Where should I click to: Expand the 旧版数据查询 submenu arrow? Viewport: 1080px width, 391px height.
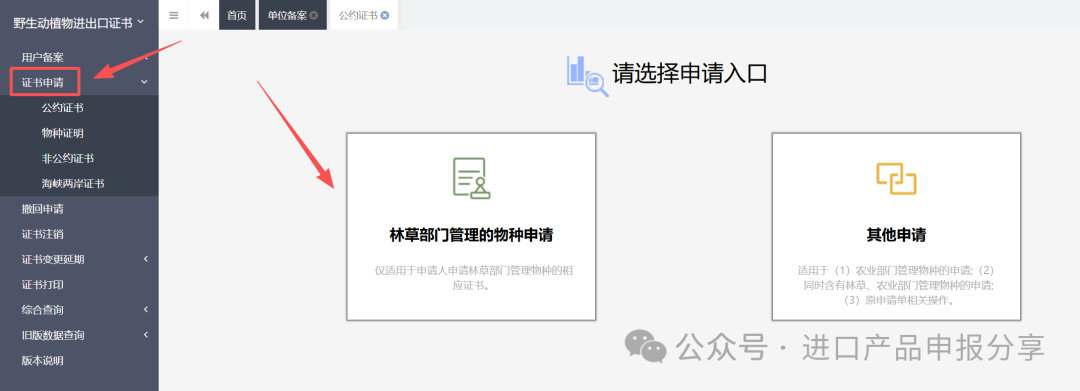tap(145, 335)
